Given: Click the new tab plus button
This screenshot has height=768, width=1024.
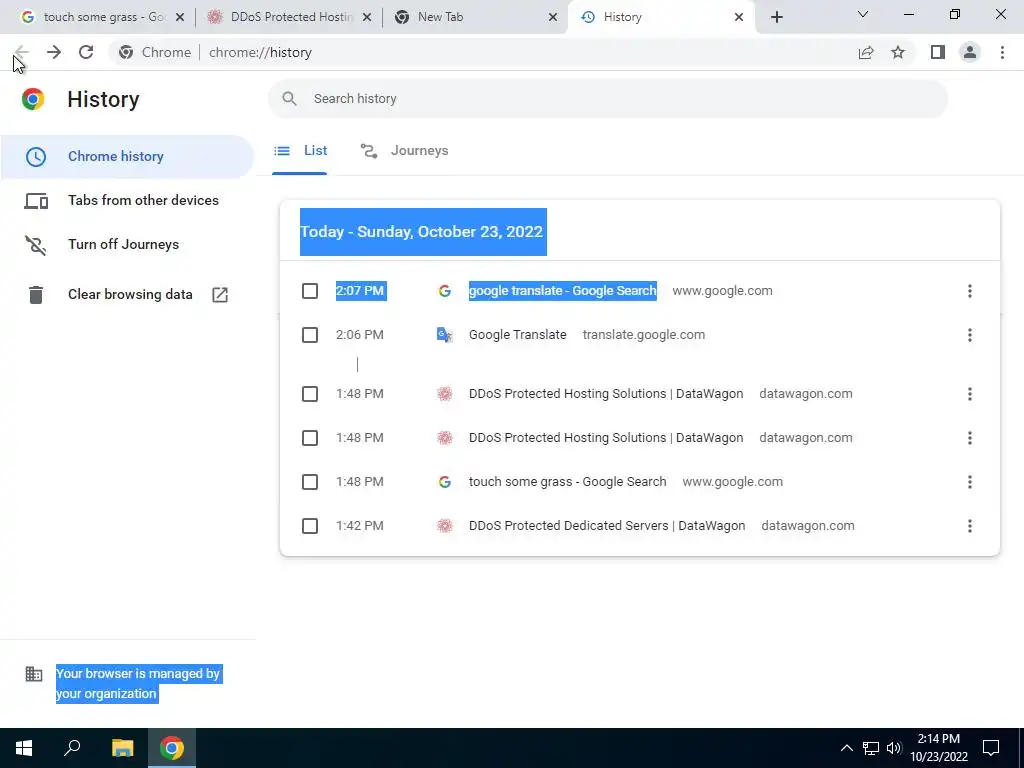Looking at the screenshot, I should [x=776, y=17].
